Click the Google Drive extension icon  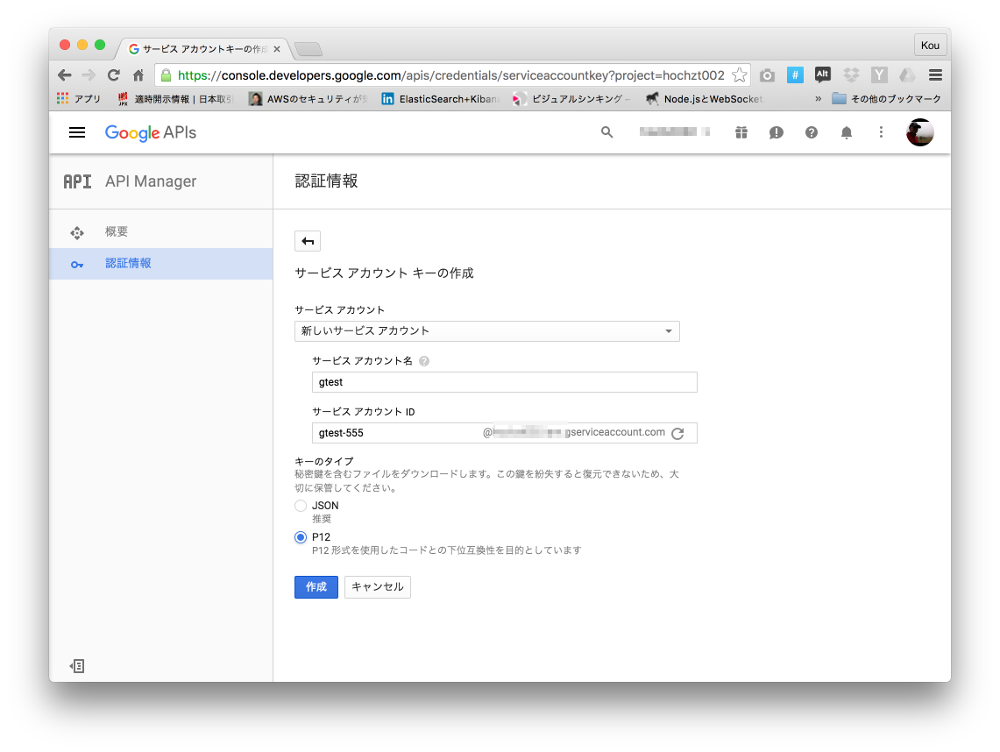tap(907, 75)
